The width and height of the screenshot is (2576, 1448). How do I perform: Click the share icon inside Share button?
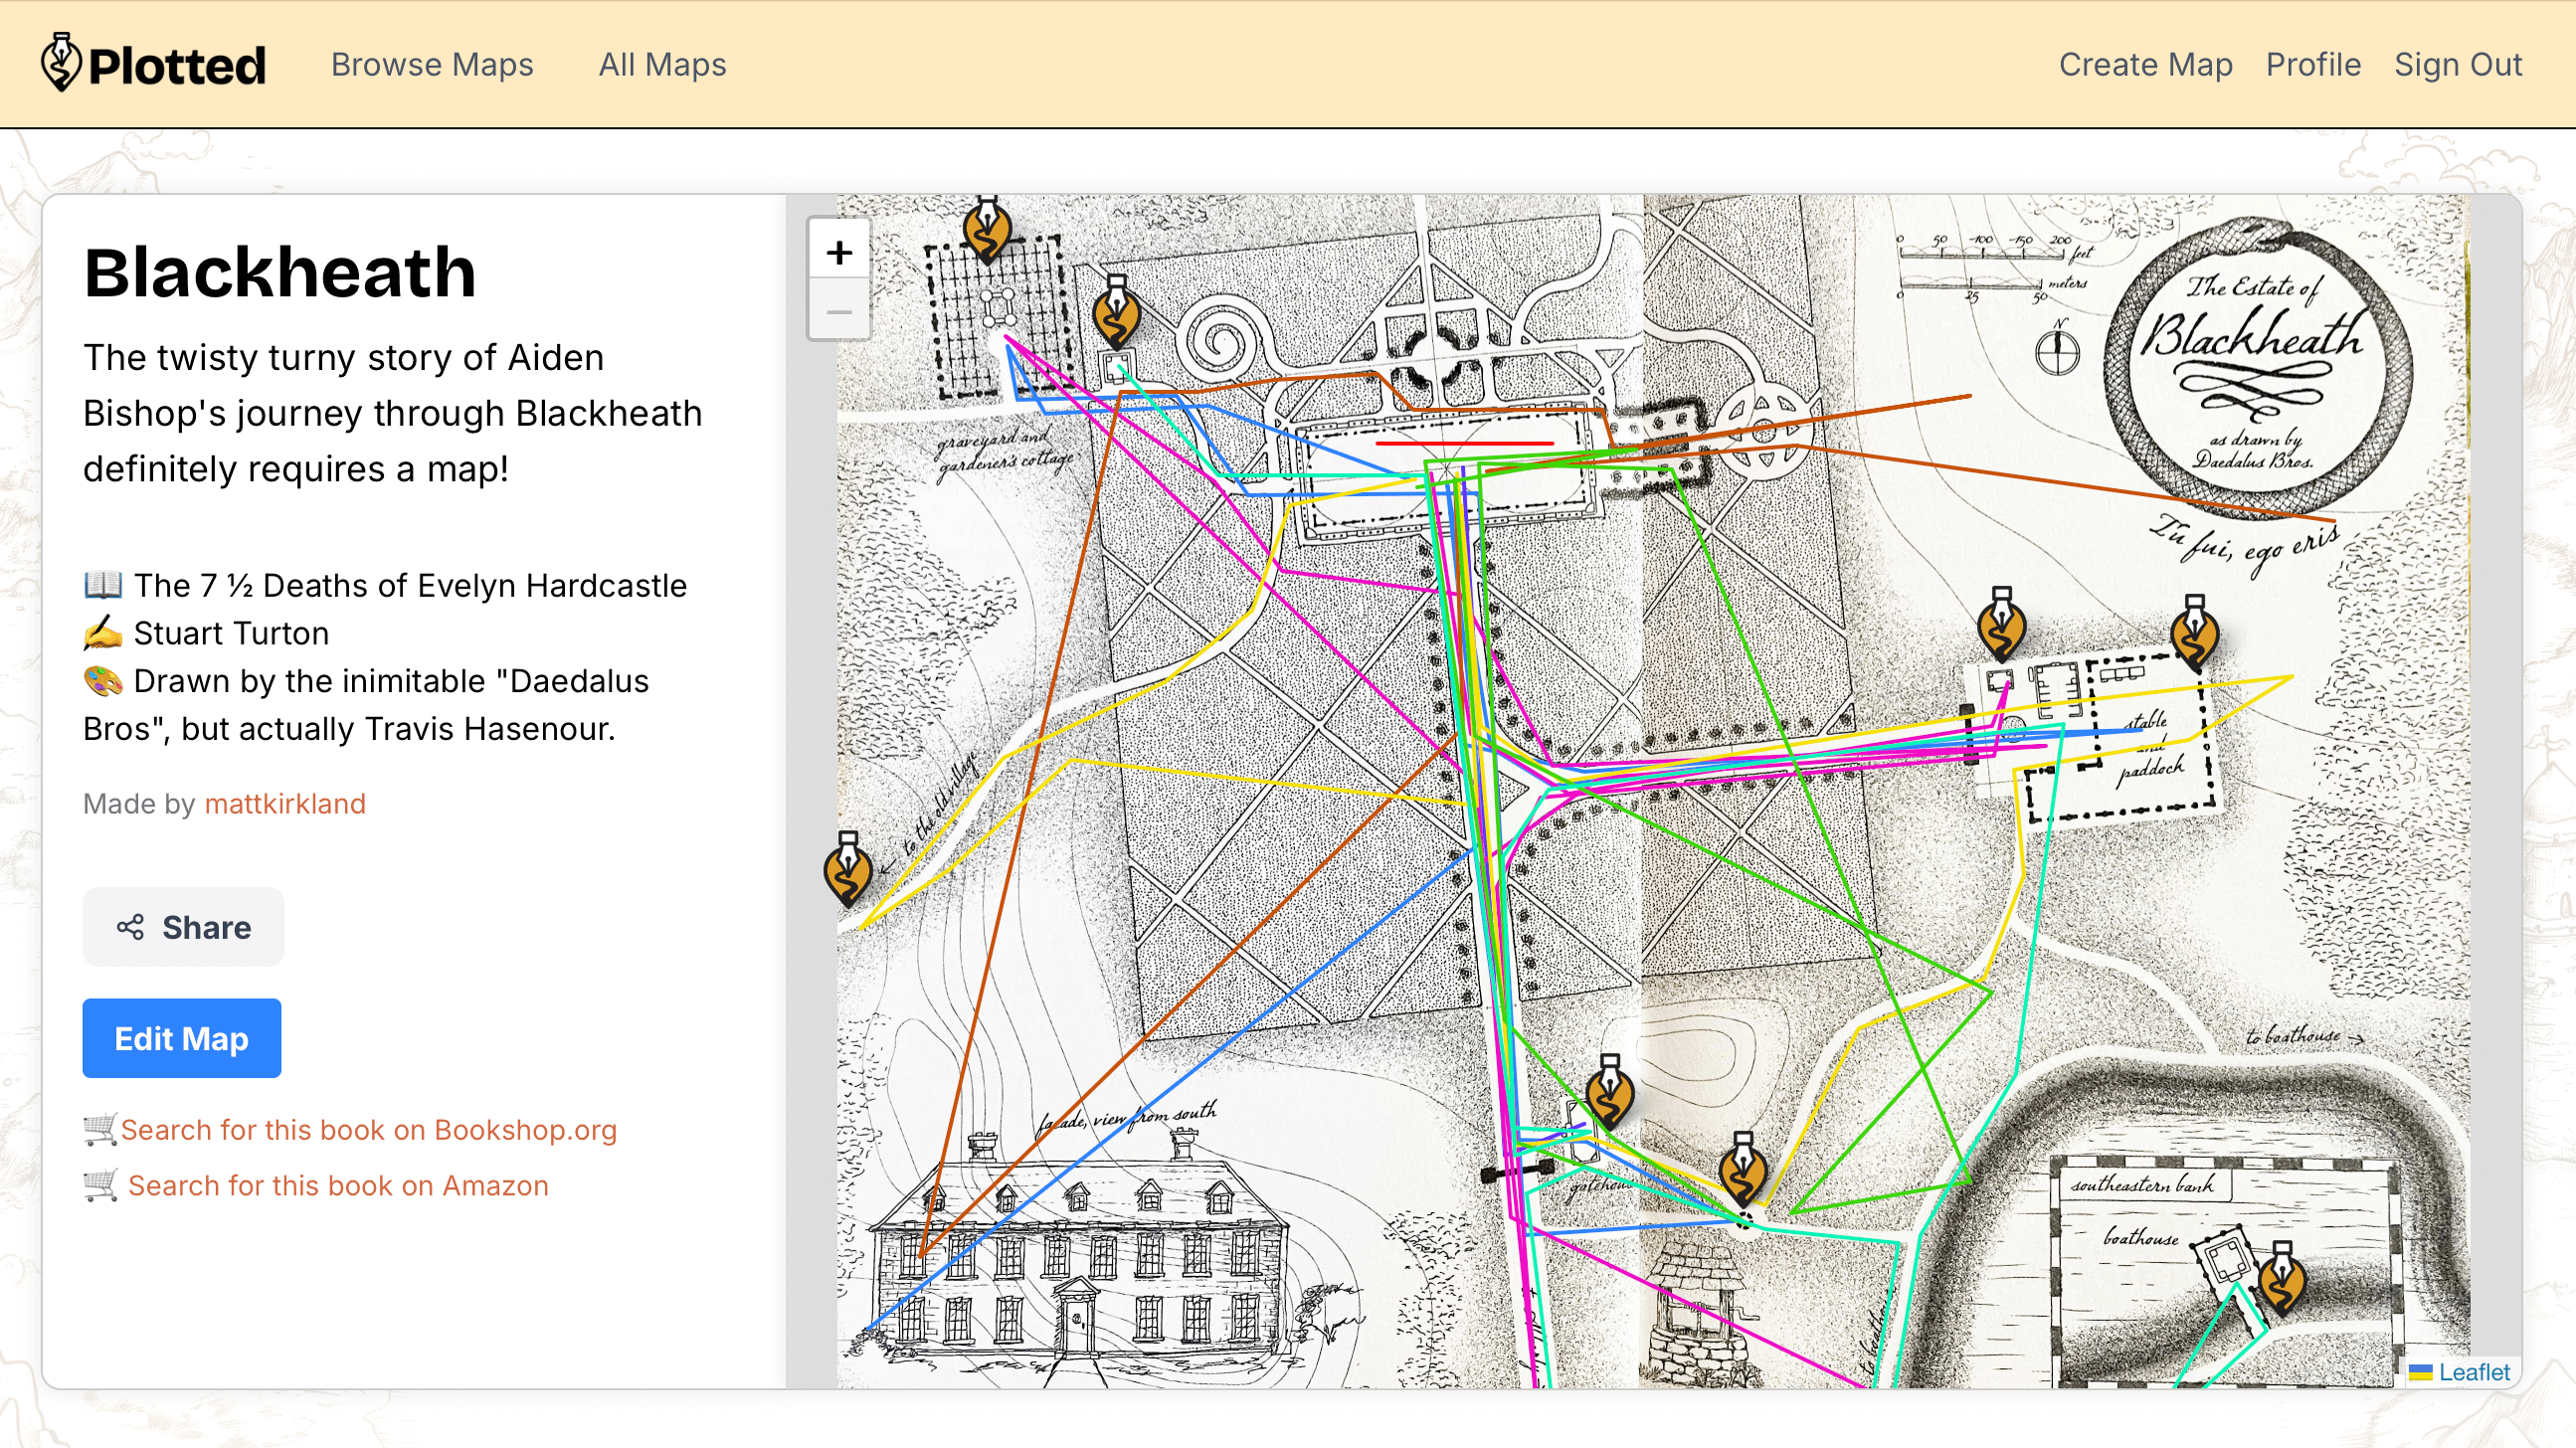point(130,927)
